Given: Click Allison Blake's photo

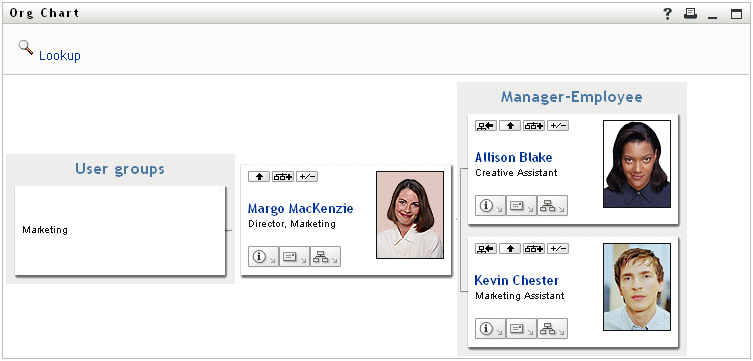Looking at the screenshot, I should coord(637,164).
